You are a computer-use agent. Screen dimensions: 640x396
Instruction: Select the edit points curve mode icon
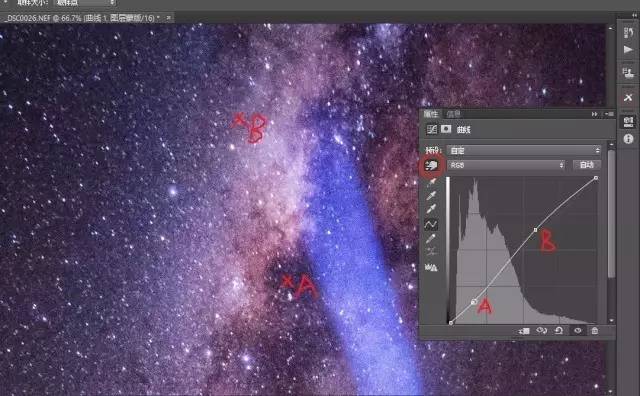pos(431,225)
